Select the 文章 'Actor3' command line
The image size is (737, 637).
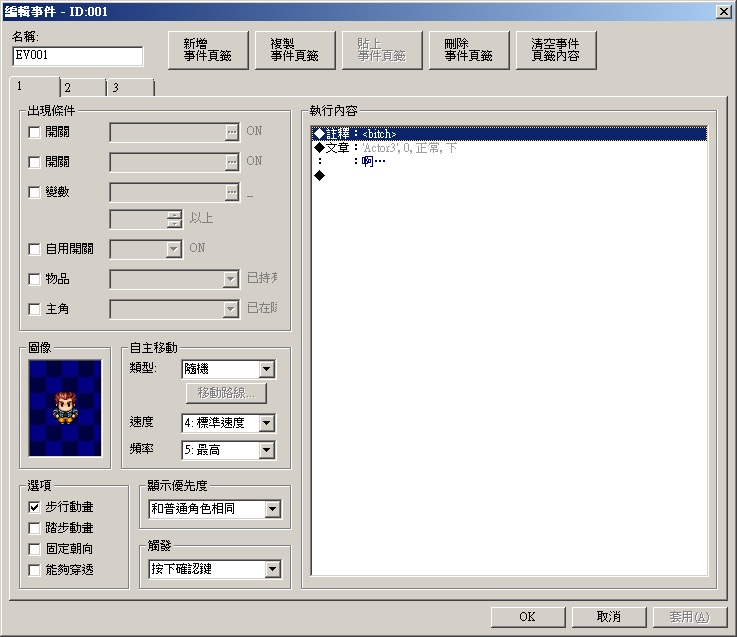509,148
